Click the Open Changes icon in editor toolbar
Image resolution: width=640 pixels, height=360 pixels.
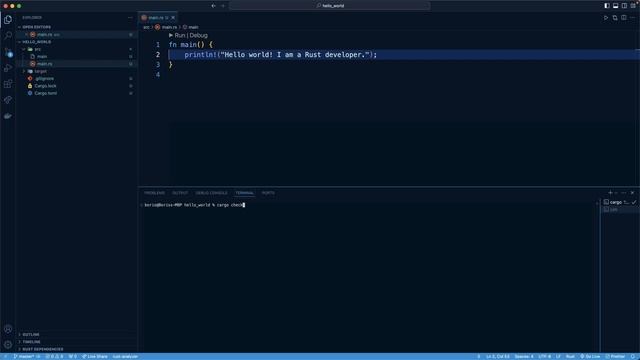(x=615, y=18)
